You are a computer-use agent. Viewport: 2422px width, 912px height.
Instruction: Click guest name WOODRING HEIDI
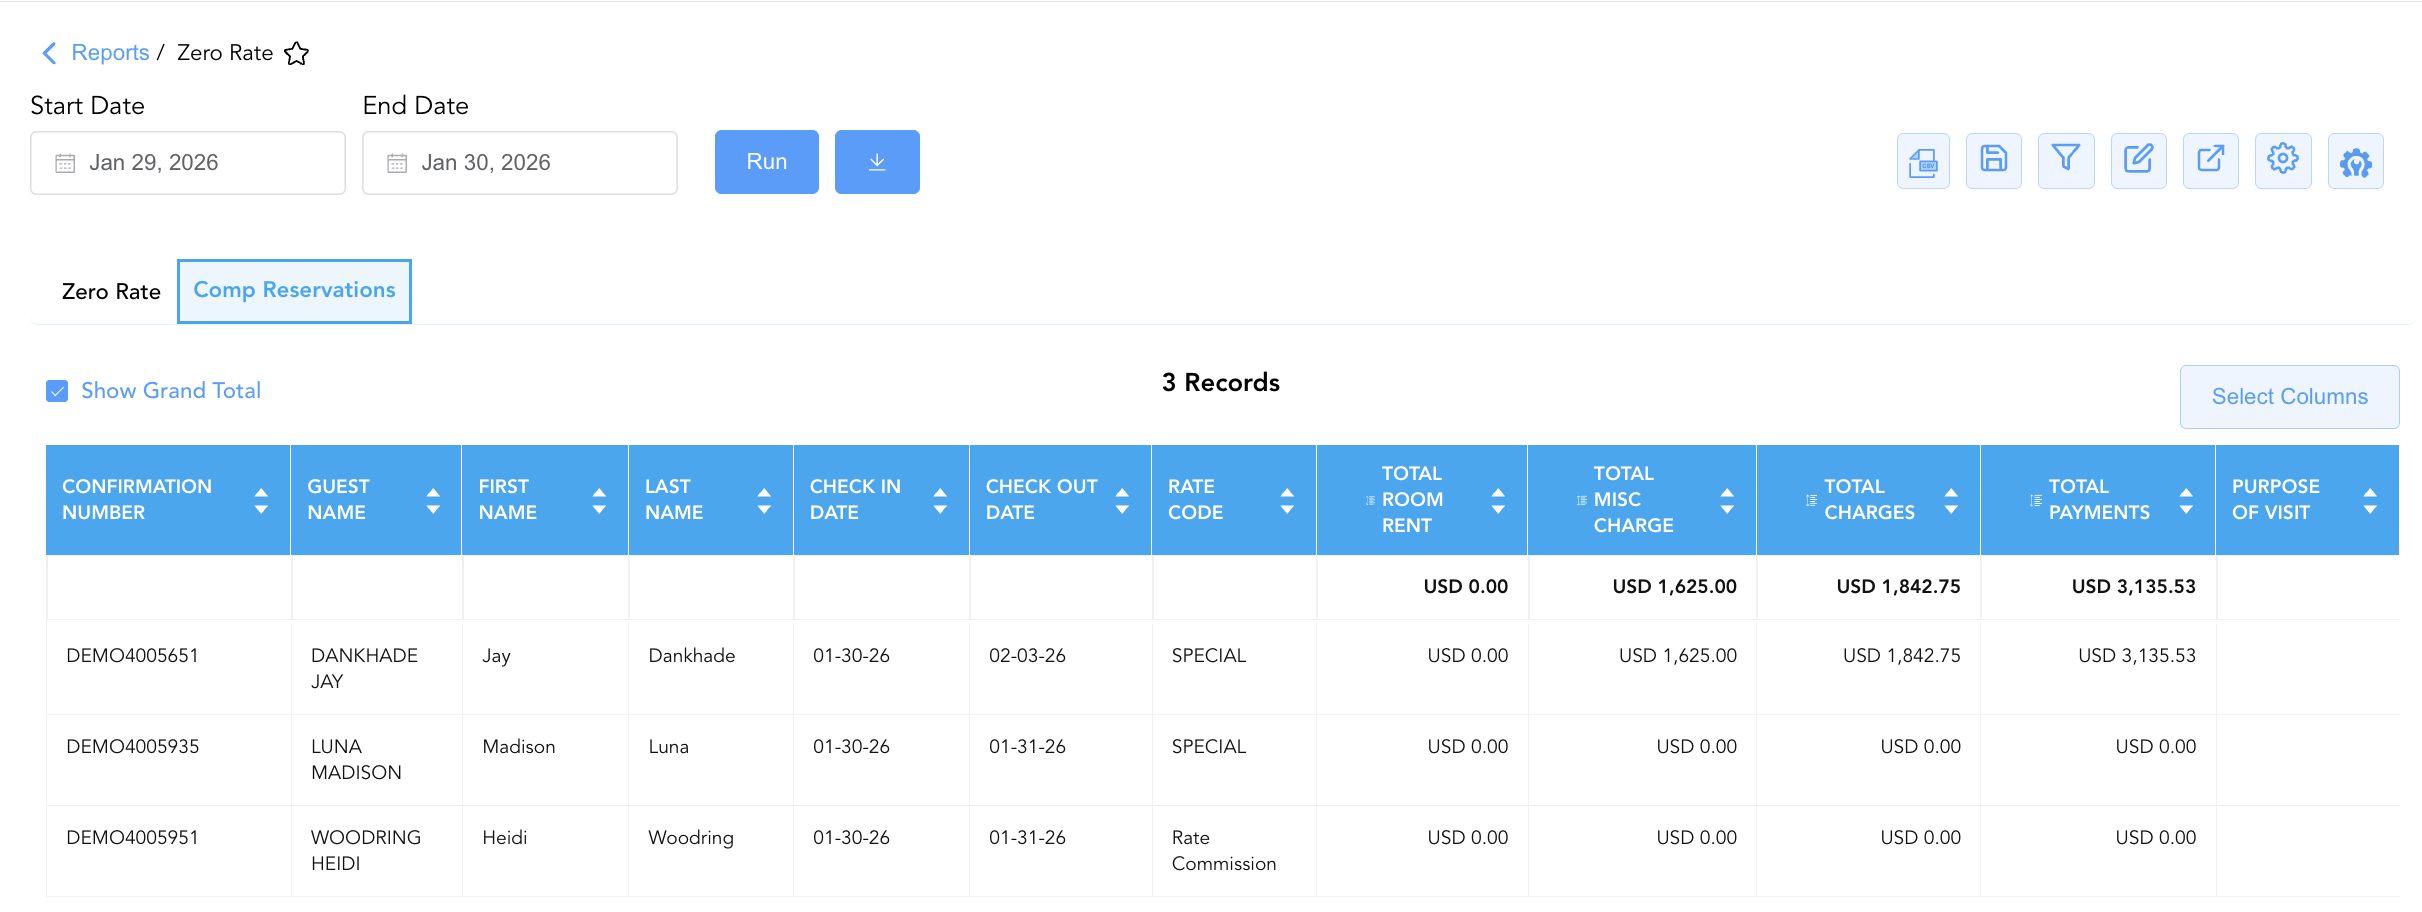click(366, 851)
